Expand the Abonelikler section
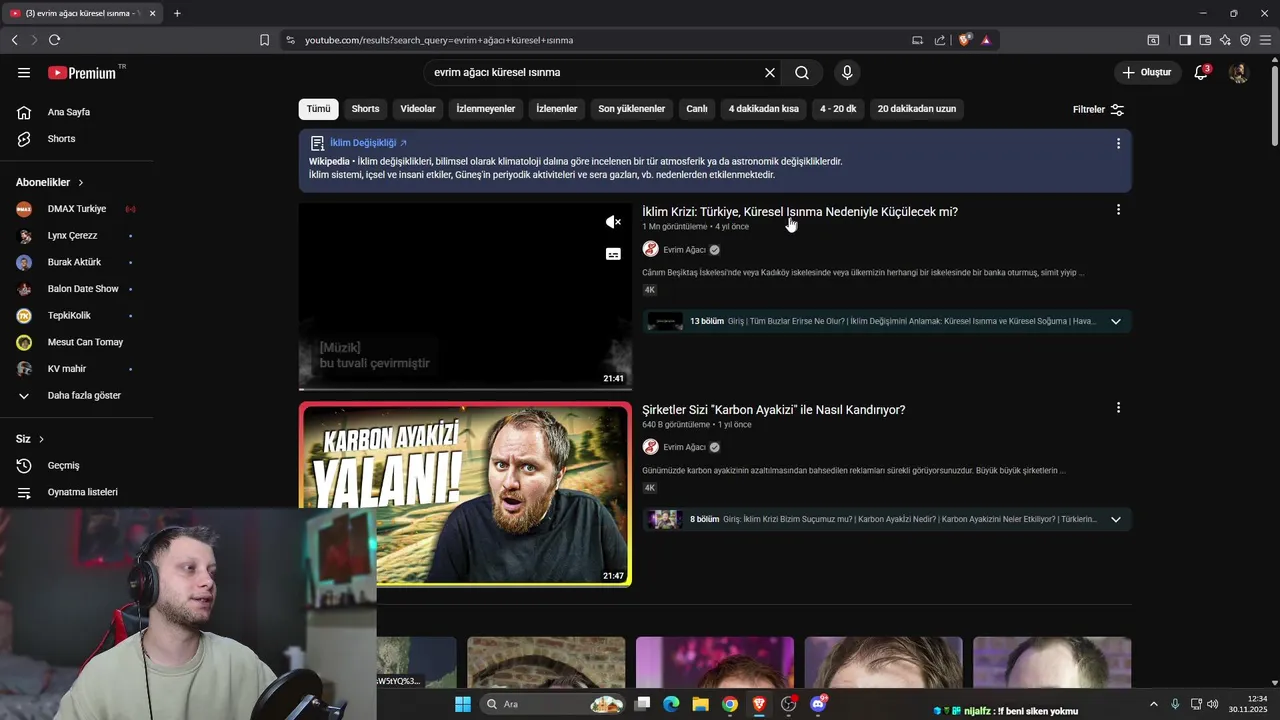The width and height of the screenshot is (1280, 720). point(50,182)
